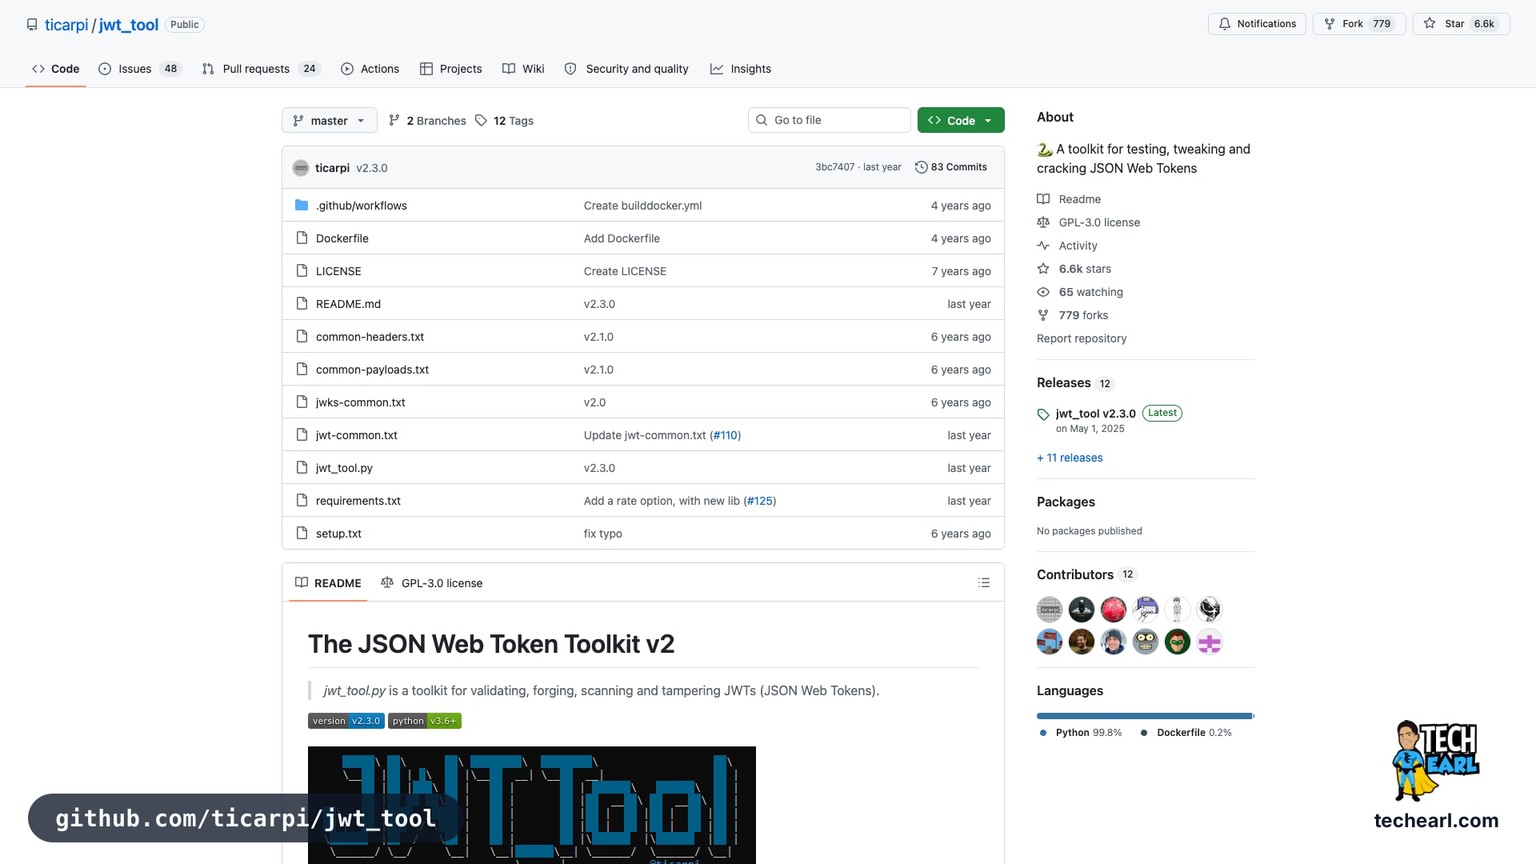
Task: Open the Issues tab
Action: coord(139,69)
